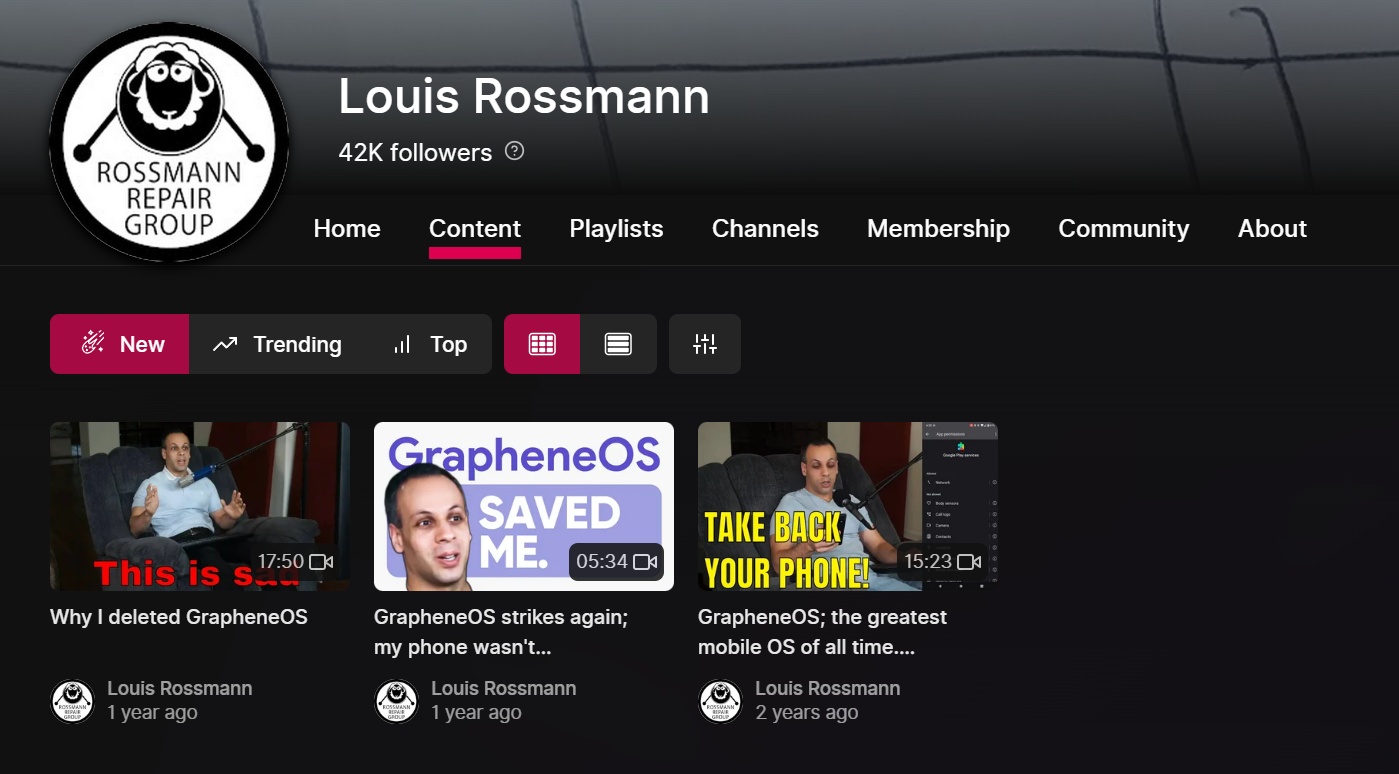Sort content by Top
Image resolution: width=1399 pixels, height=774 pixels.
(x=429, y=344)
